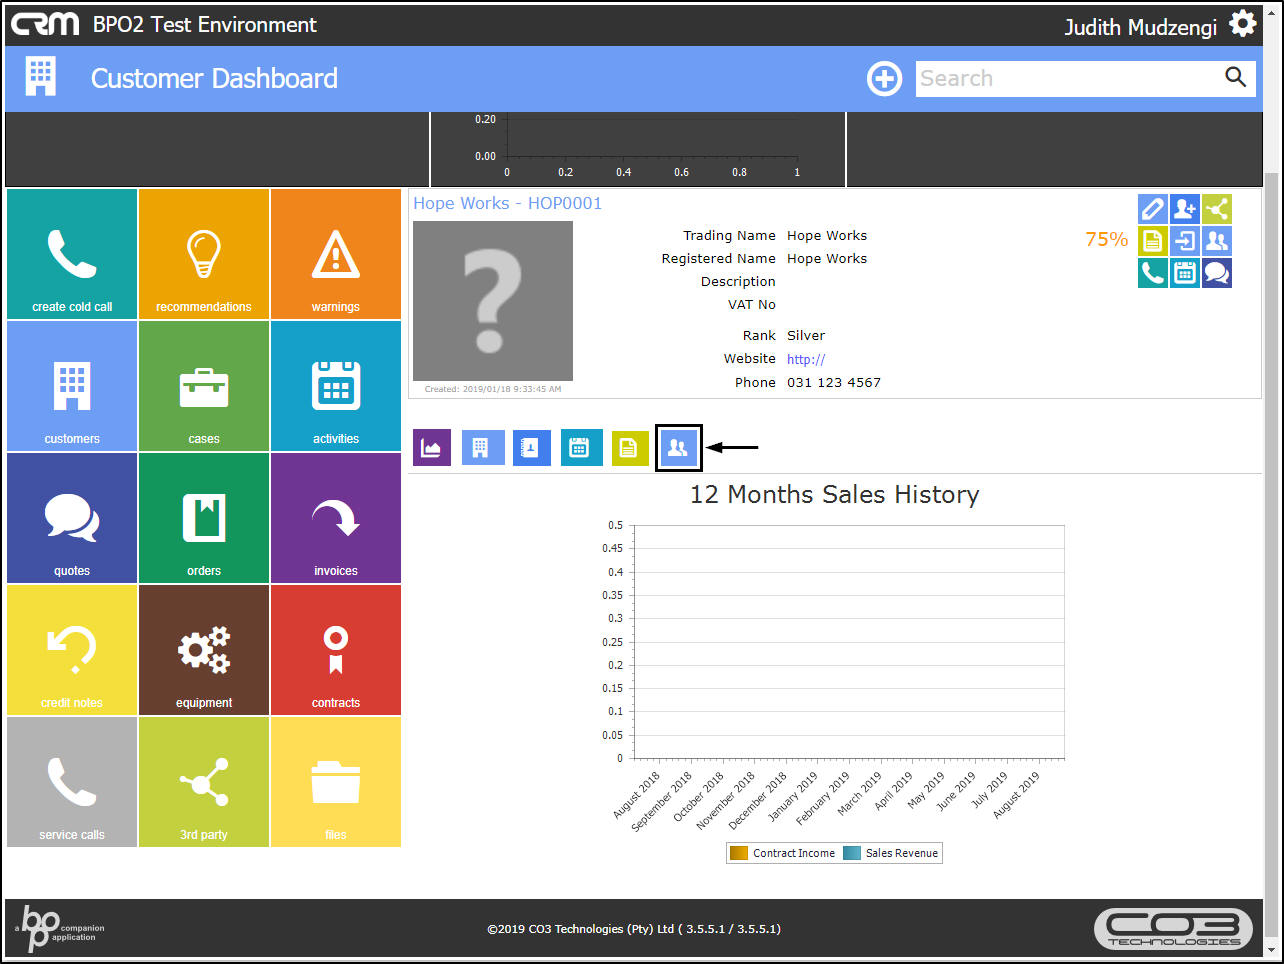Click the yellow document icon on customer card

[x=1153, y=240]
